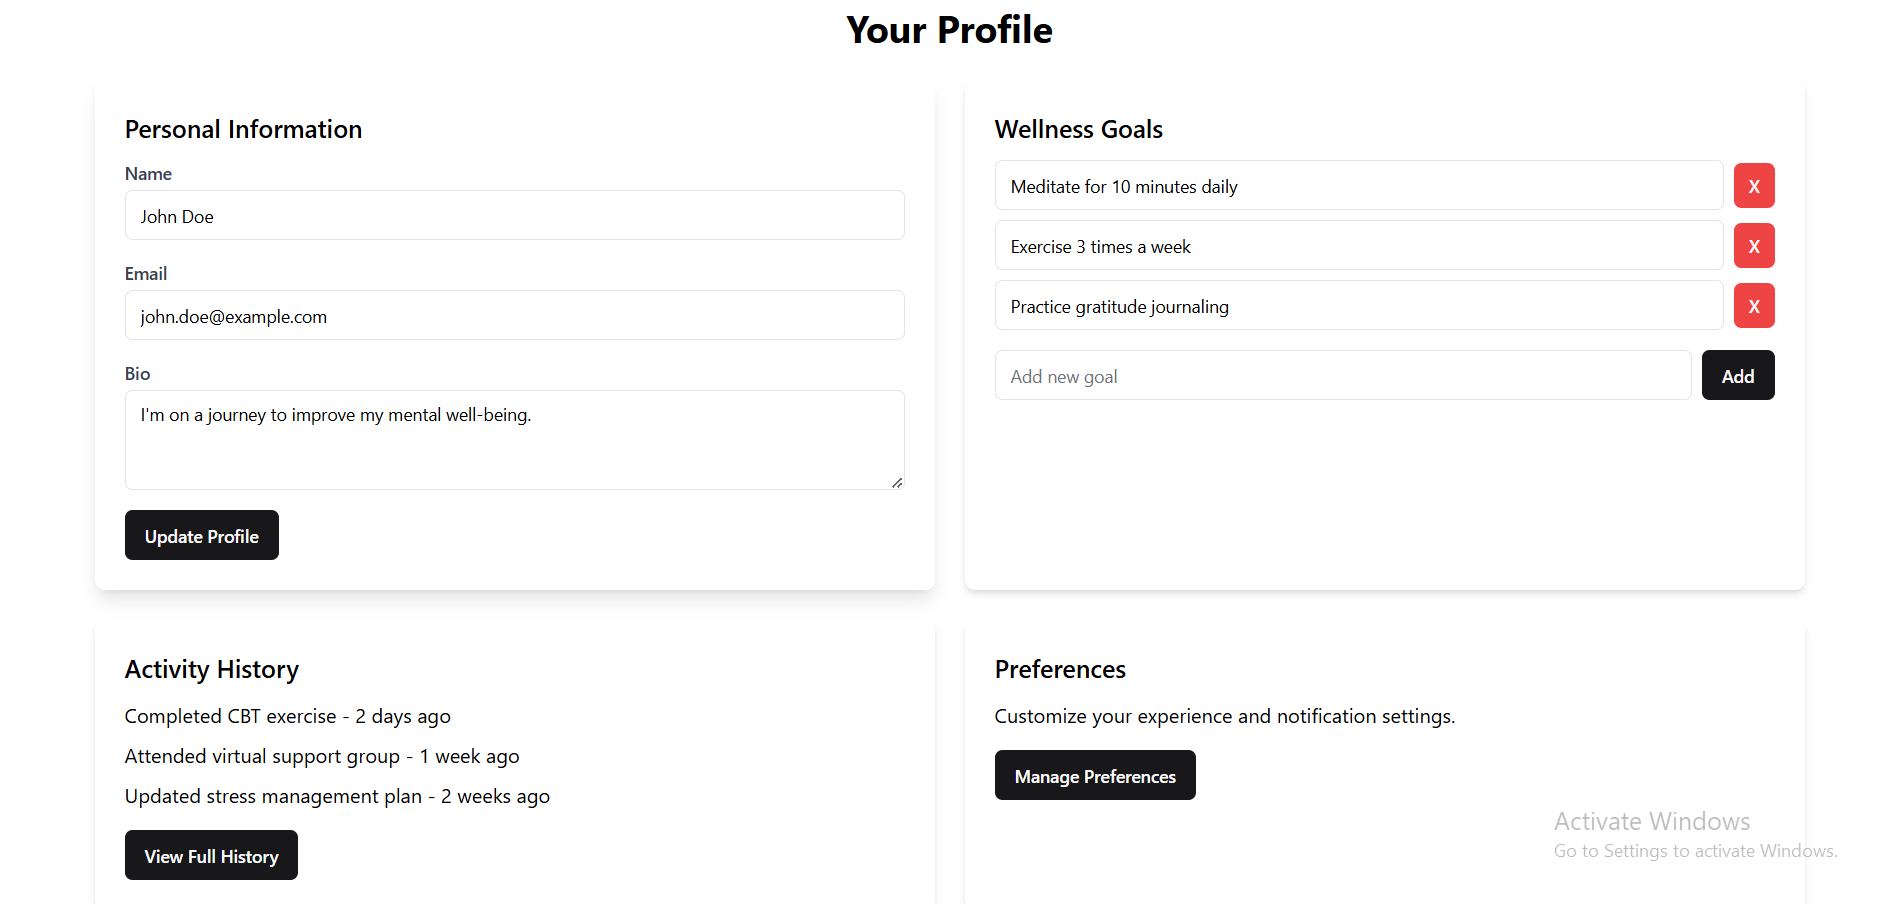
Task: Click the 'Your Profile' page heading
Action: pyautogui.click(x=948, y=30)
